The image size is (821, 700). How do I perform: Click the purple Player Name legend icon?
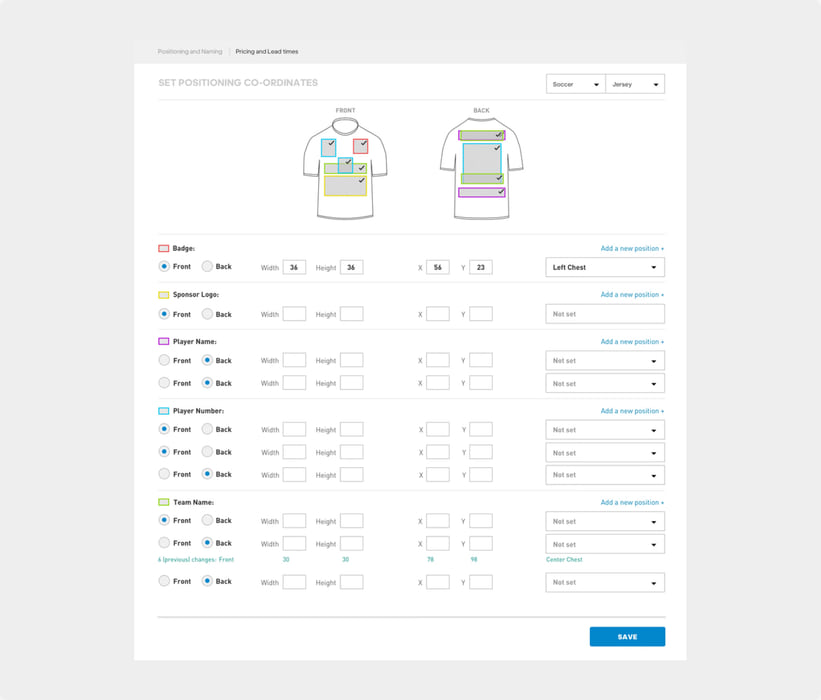[163, 341]
